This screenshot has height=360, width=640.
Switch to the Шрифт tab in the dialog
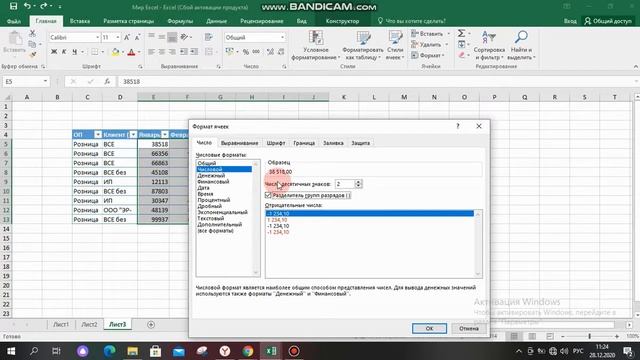pos(276,143)
